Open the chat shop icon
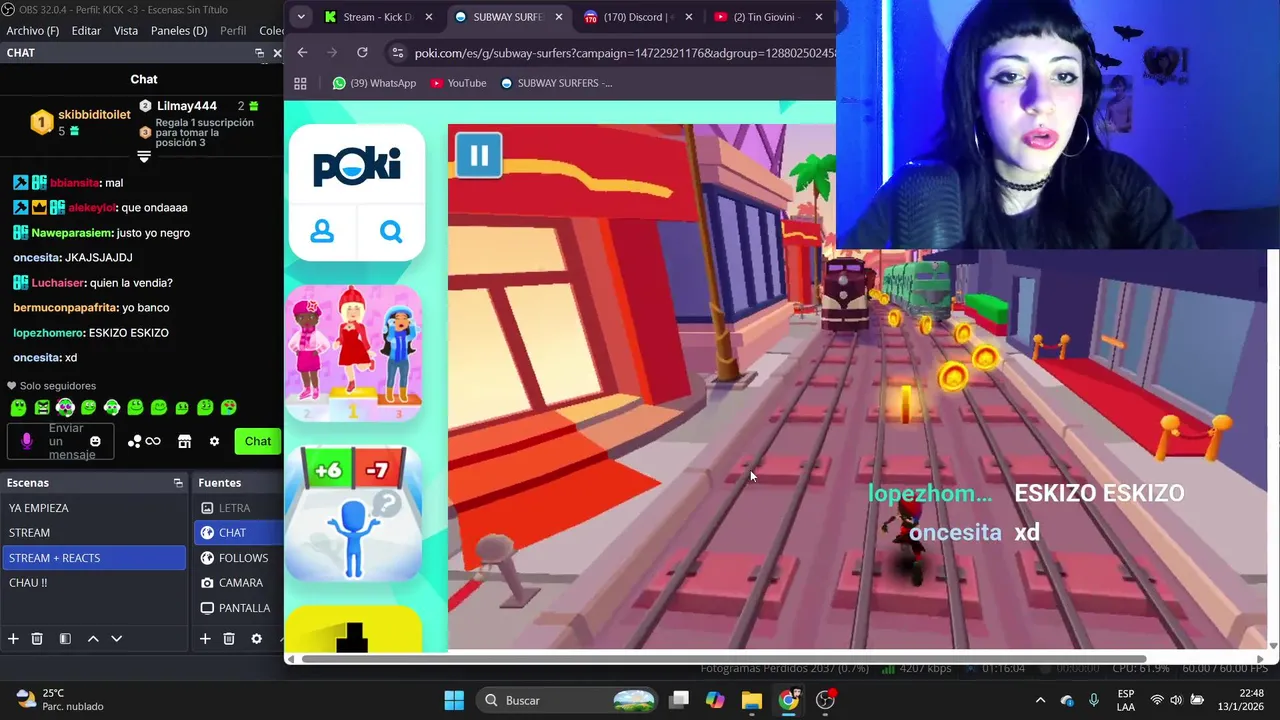The width and height of the screenshot is (1280, 720). coord(184,441)
